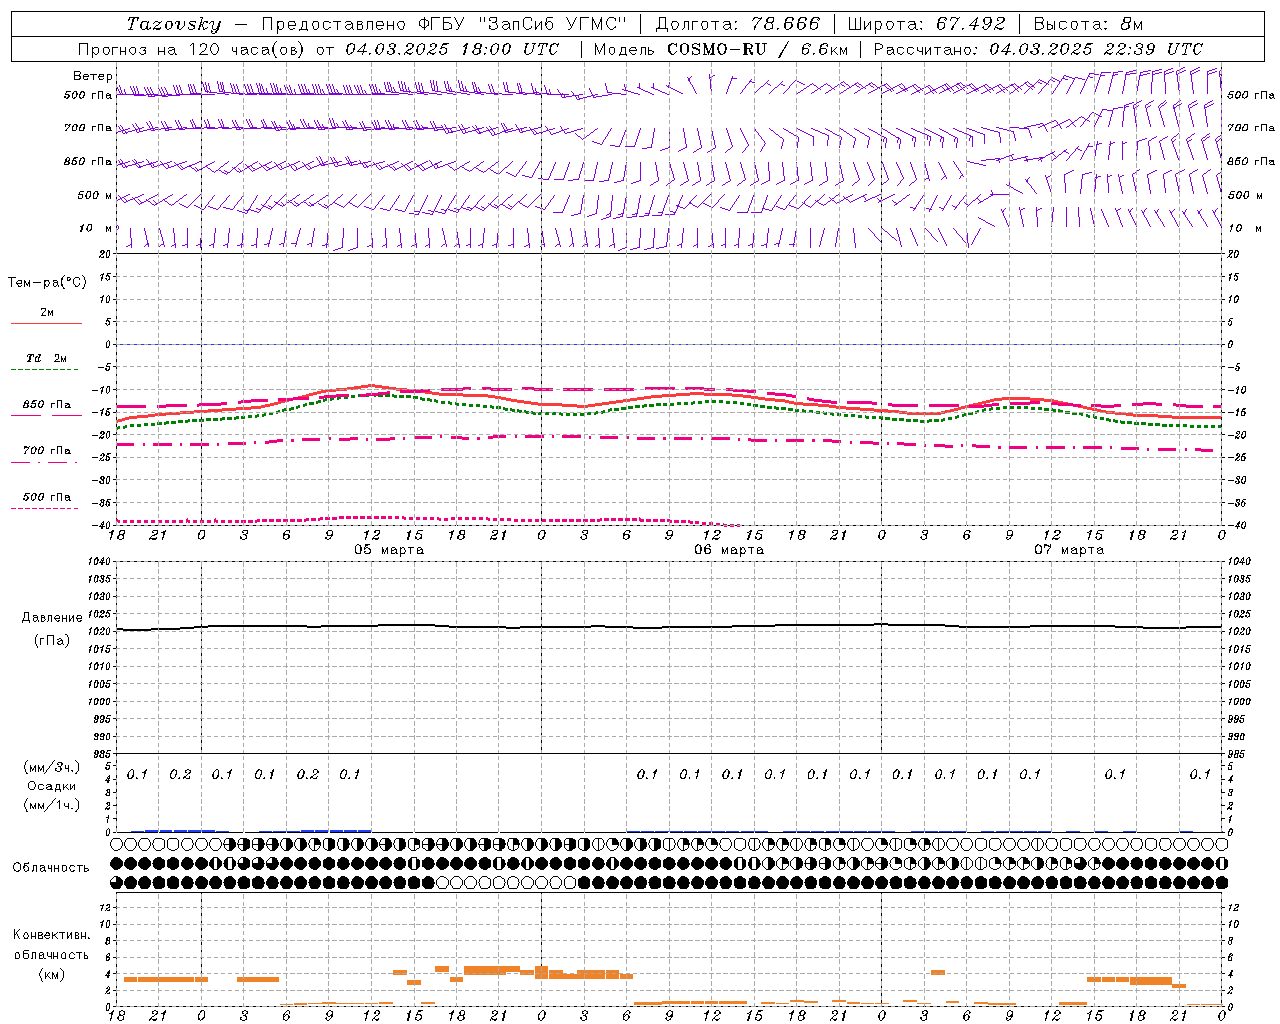
Task: Click the "06 марта" date label
Action: (x=729, y=550)
